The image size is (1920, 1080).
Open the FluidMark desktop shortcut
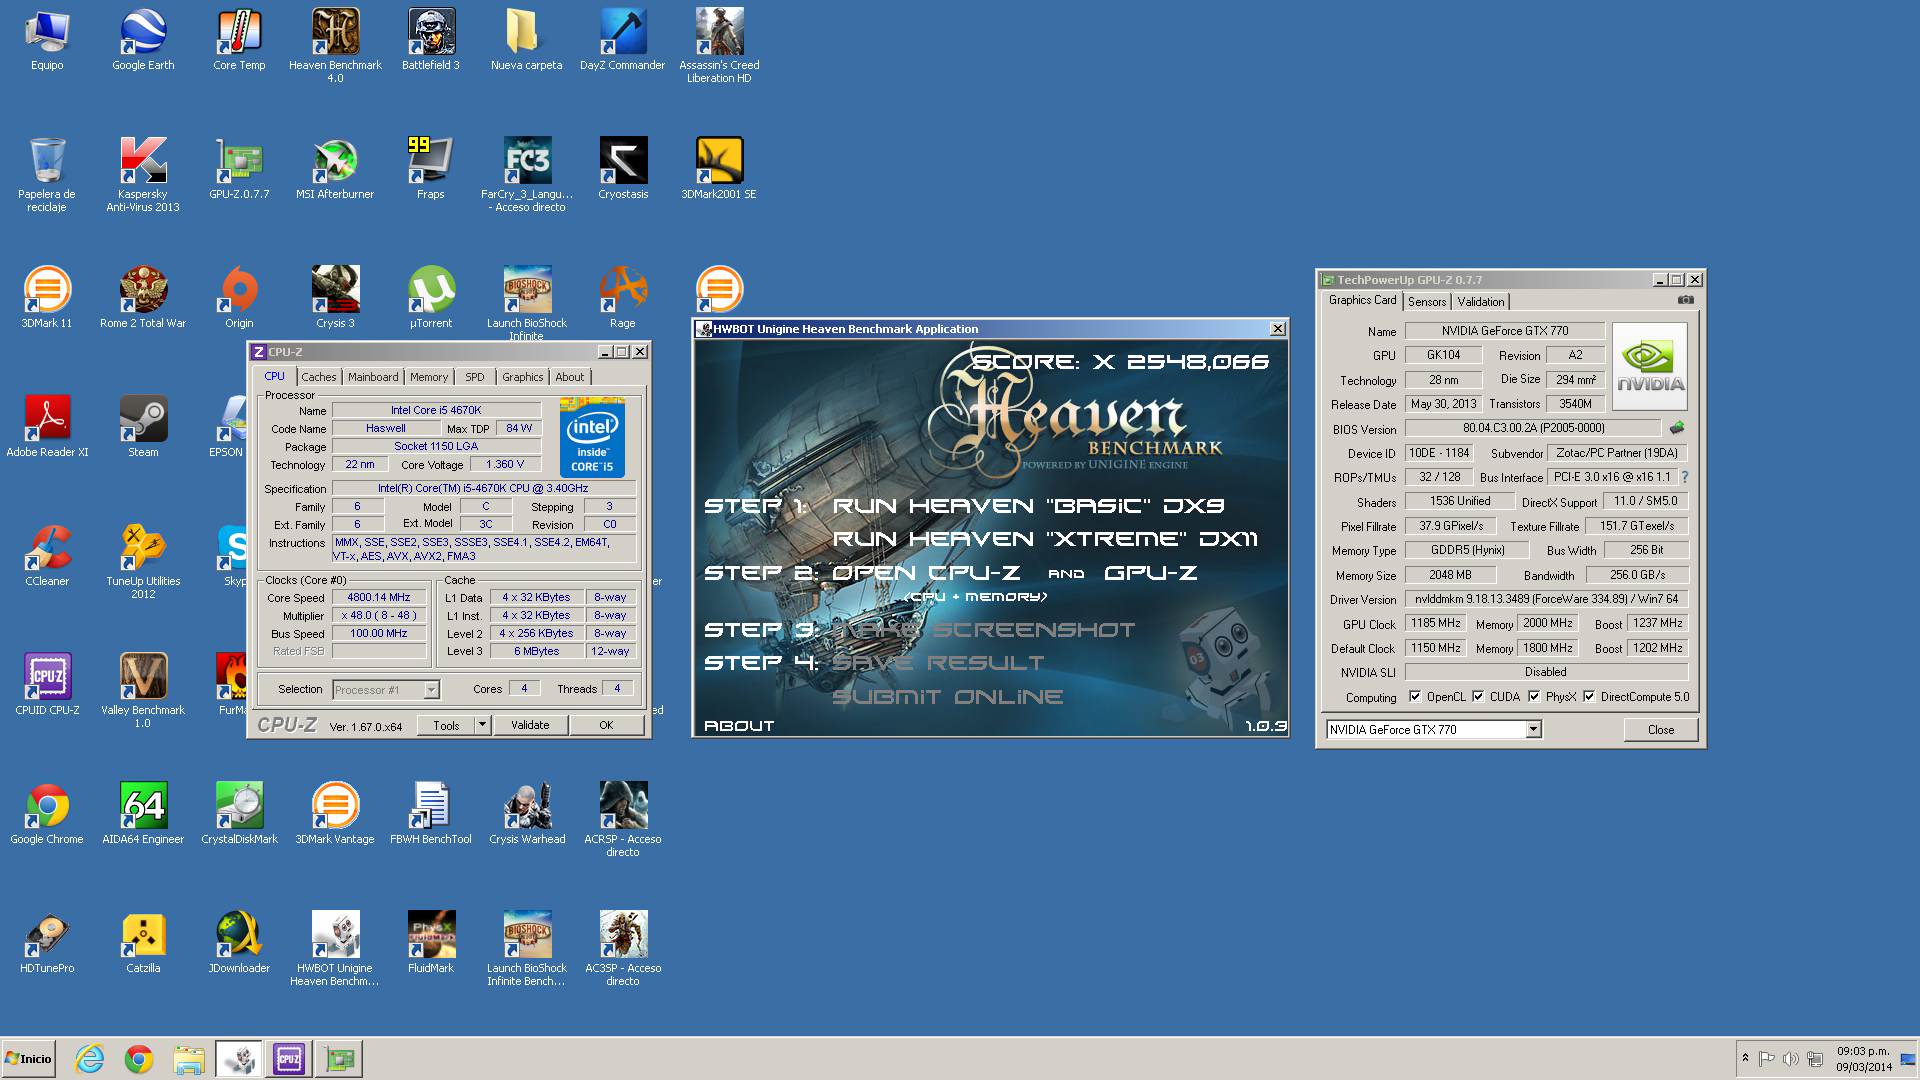coord(431,942)
